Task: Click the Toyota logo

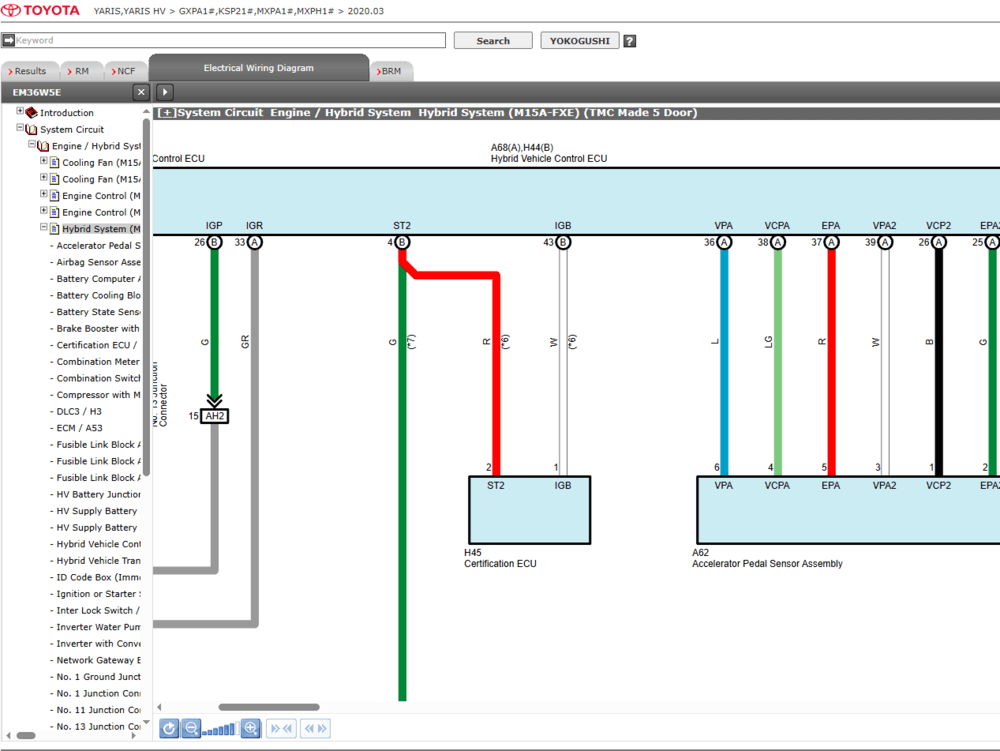Action: tap(42, 11)
